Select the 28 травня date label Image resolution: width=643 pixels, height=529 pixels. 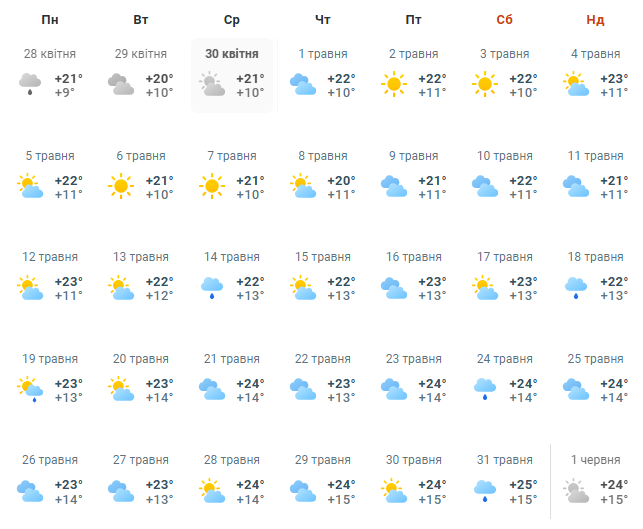[x=231, y=460]
